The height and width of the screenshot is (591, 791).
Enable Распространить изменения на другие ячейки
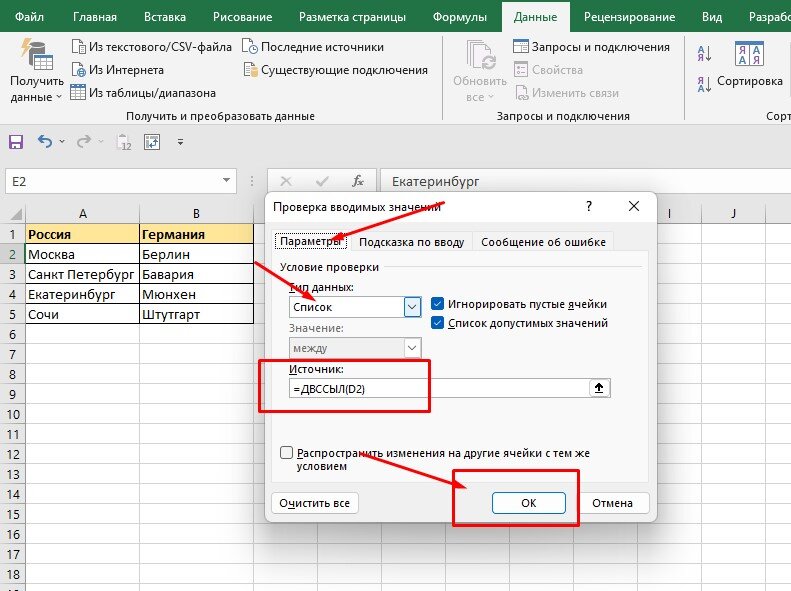[x=286, y=453]
